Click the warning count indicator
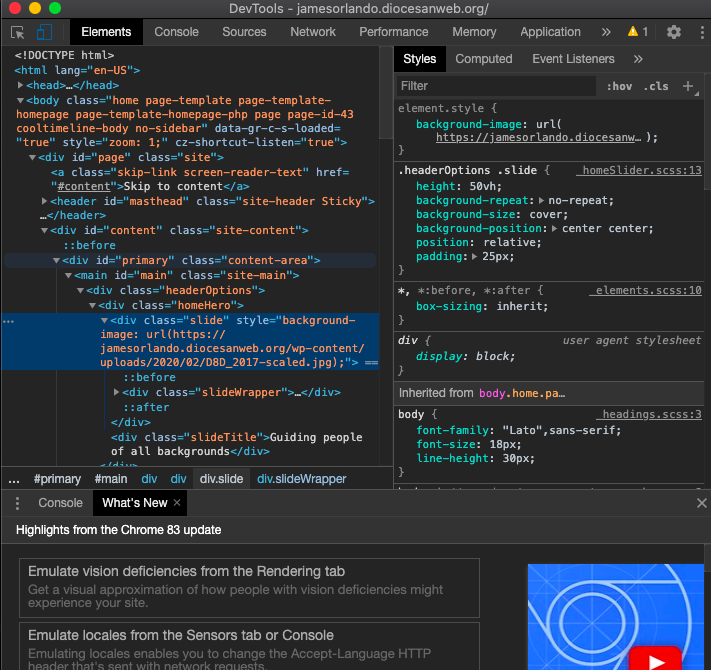The height and width of the screenshot is (670, 711). click(638, 32)
